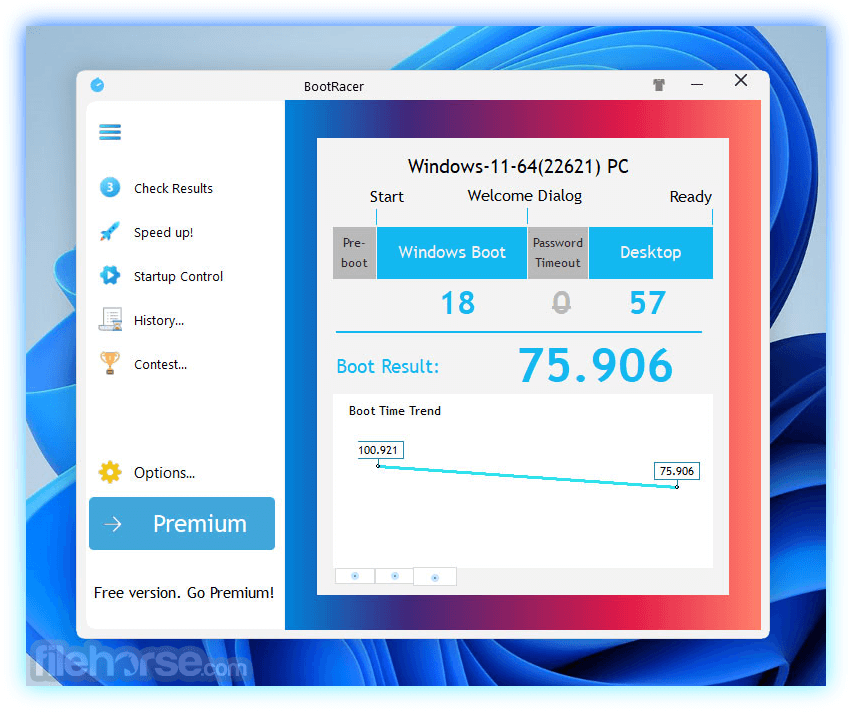This screenshot has width=852, height=712.
Task: Open Startup Control
Action: click(178, 276)
